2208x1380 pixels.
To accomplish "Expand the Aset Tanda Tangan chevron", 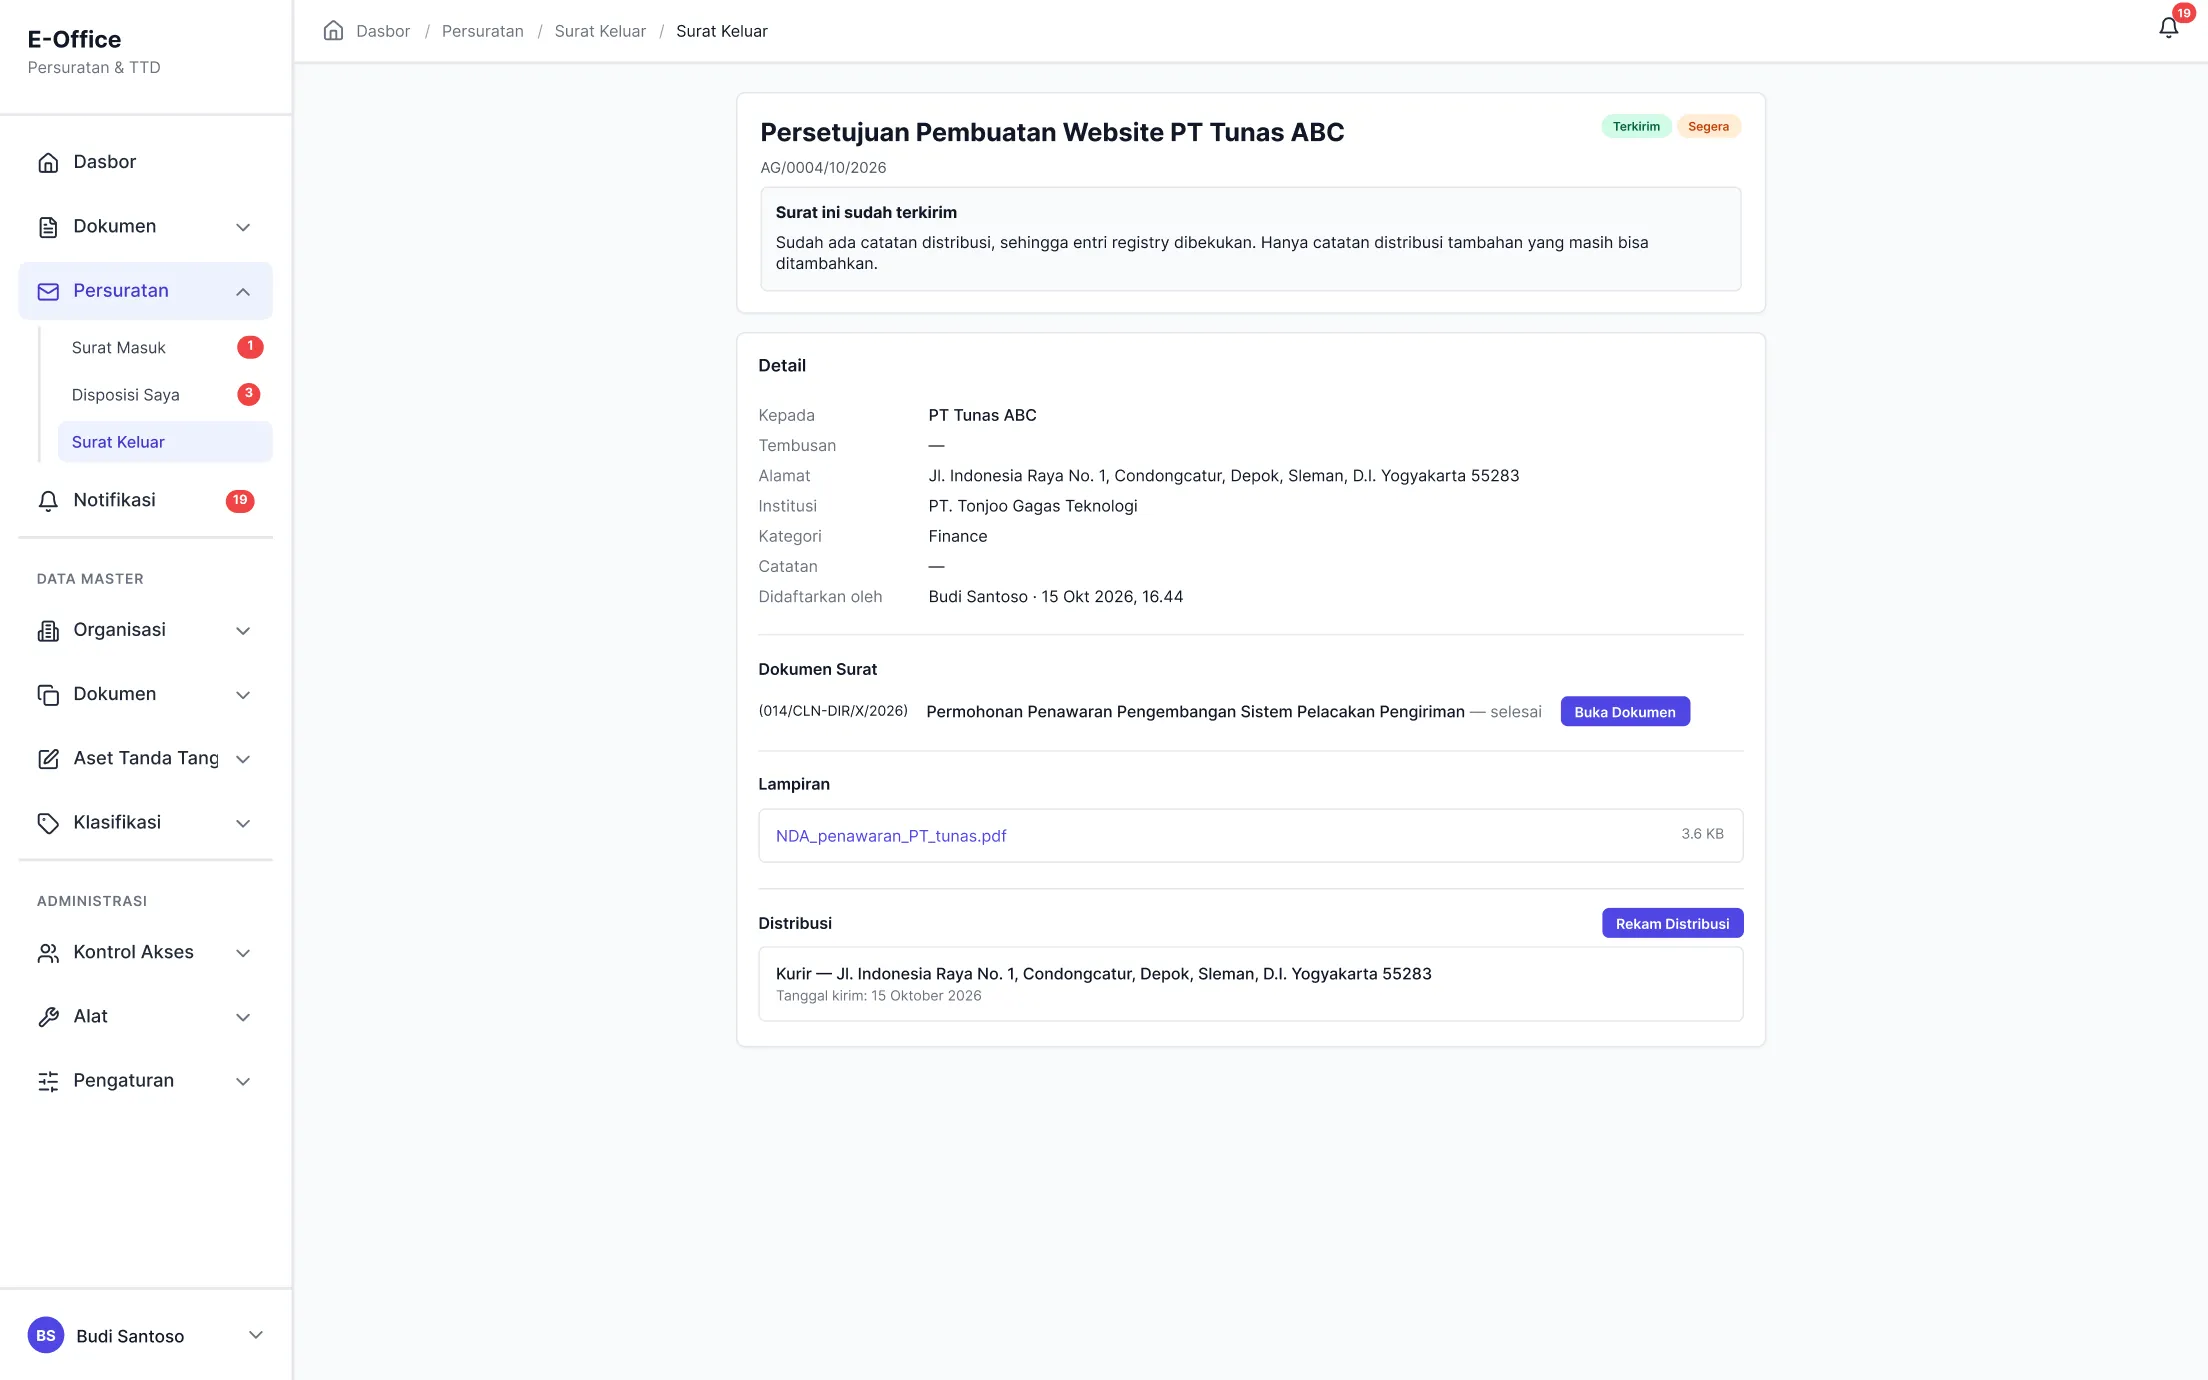I will pos(243,758).
